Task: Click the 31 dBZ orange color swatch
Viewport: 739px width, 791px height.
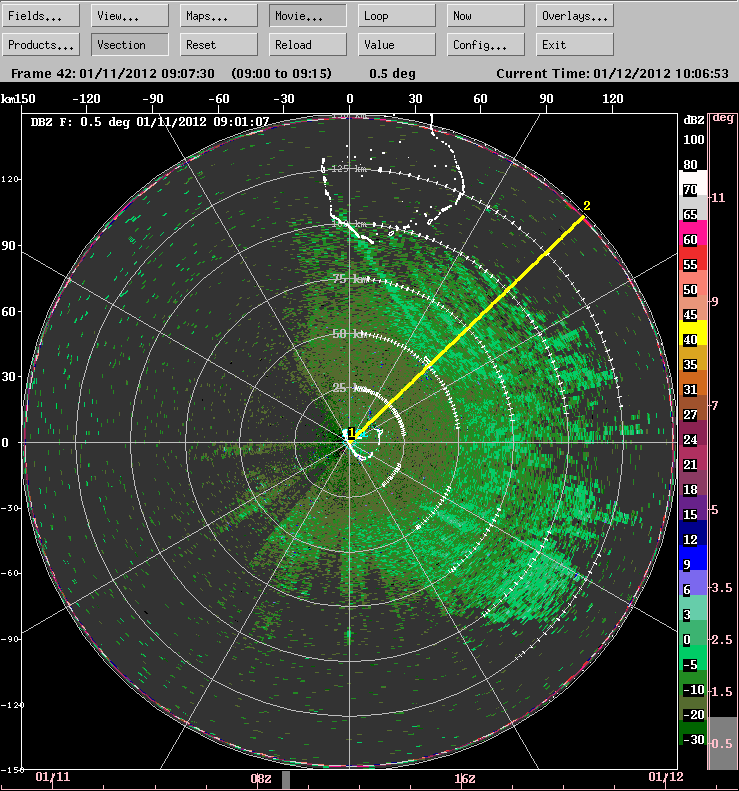Action: tap(693, 383)
